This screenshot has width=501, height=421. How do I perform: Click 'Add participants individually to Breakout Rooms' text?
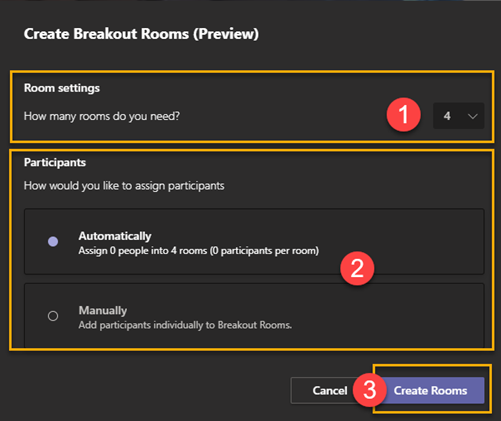click(x=185, y=325)
